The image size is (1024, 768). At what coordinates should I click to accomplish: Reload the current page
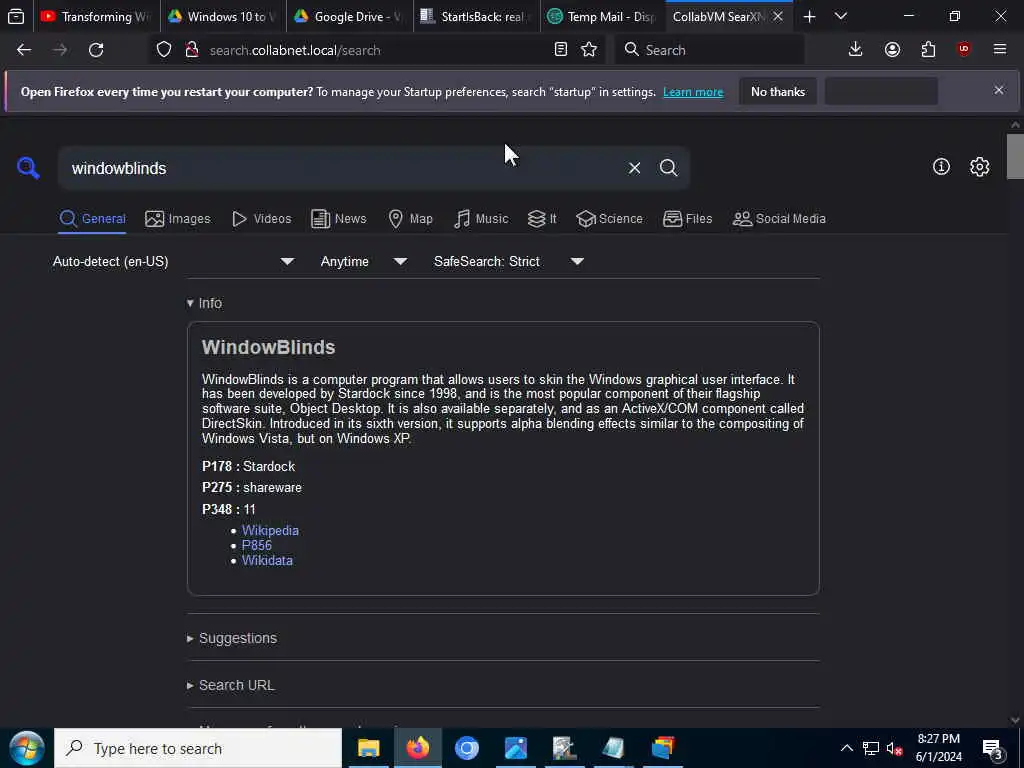96,50
